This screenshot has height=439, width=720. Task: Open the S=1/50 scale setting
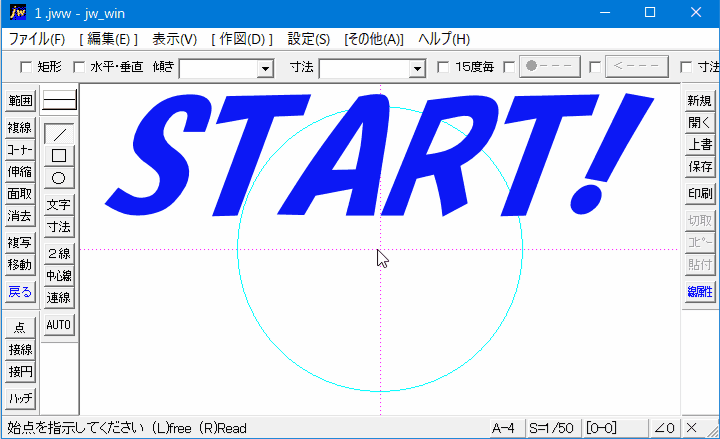pyautogui.click(x=553, y=428)
